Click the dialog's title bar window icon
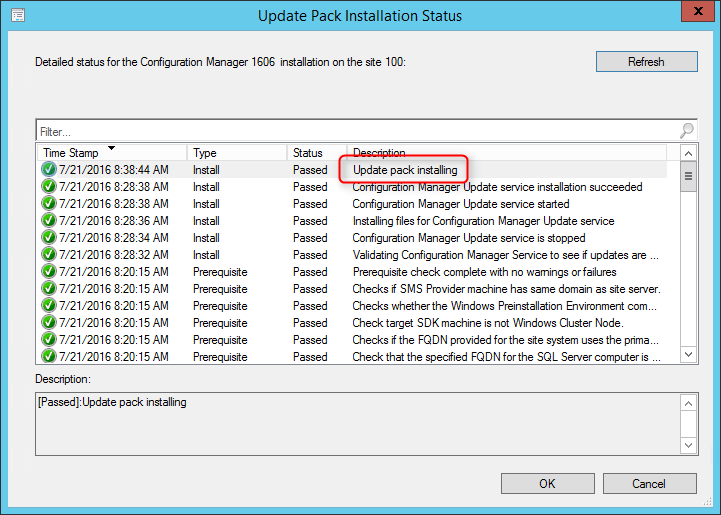The height and width of the screenshot is (515, 721). pos(18,15)
